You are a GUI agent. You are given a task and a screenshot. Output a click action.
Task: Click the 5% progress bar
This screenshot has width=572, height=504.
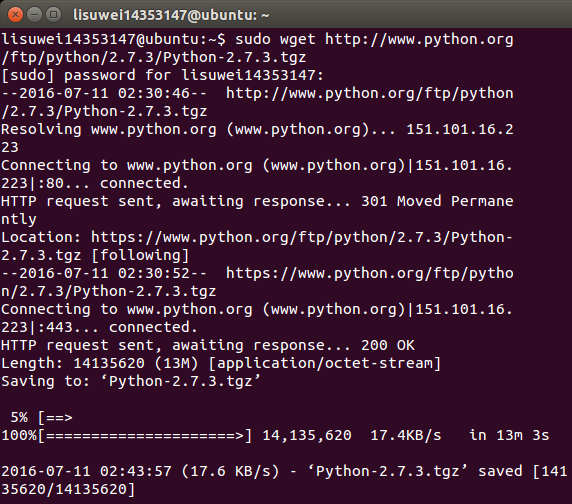click(x=41, y=417)
